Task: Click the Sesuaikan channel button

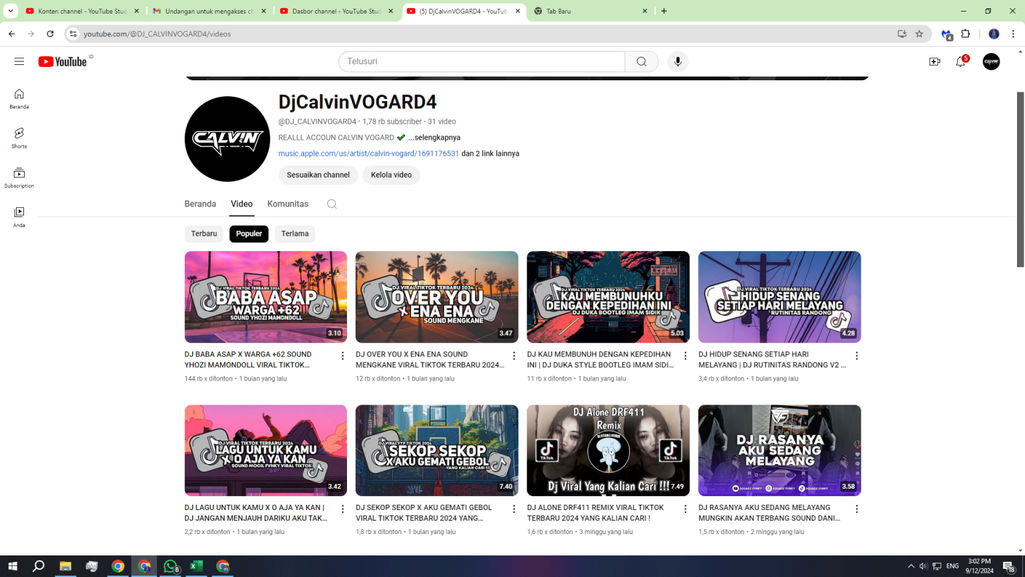Action: (318, 175)
